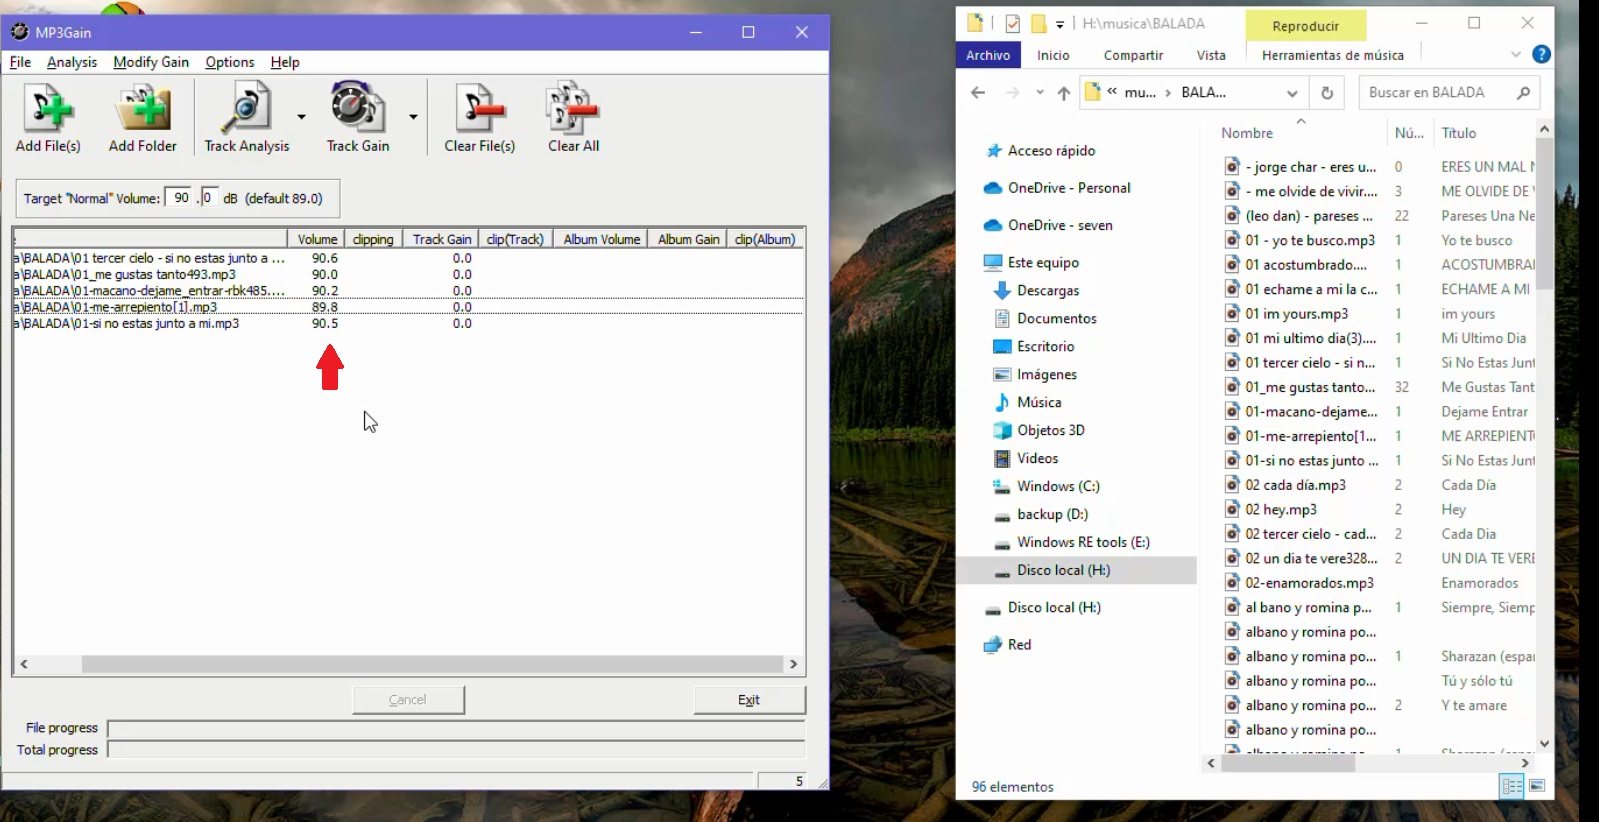Expand the Explorer ribbon chevron
1599x822 pixels.
pyautogui.click(x=1516, y=54)
